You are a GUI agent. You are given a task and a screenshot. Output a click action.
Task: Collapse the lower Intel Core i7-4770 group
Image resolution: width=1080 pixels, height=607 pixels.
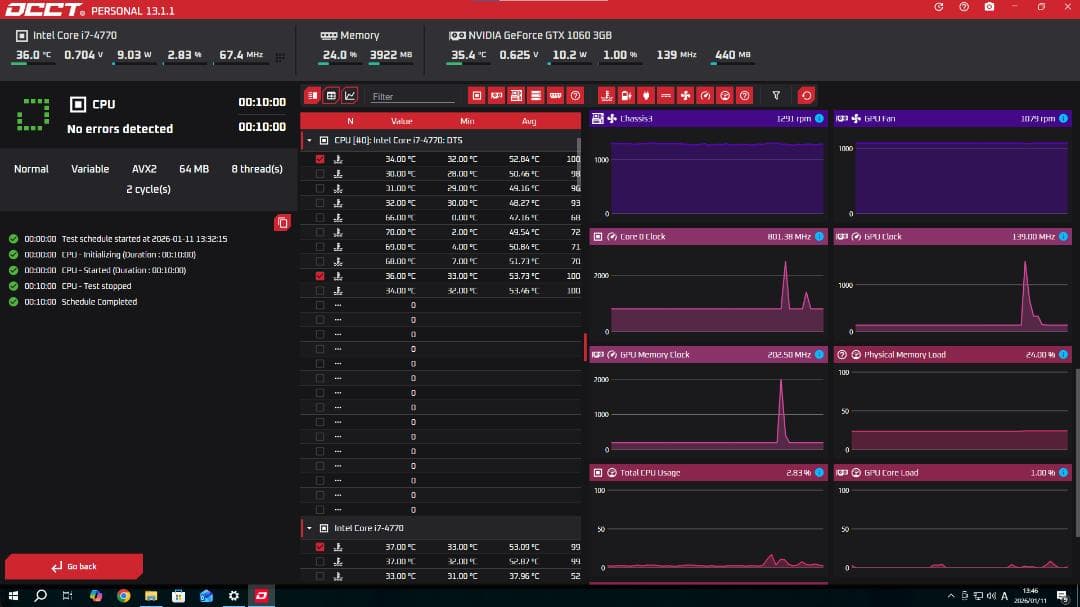(309, 528)
